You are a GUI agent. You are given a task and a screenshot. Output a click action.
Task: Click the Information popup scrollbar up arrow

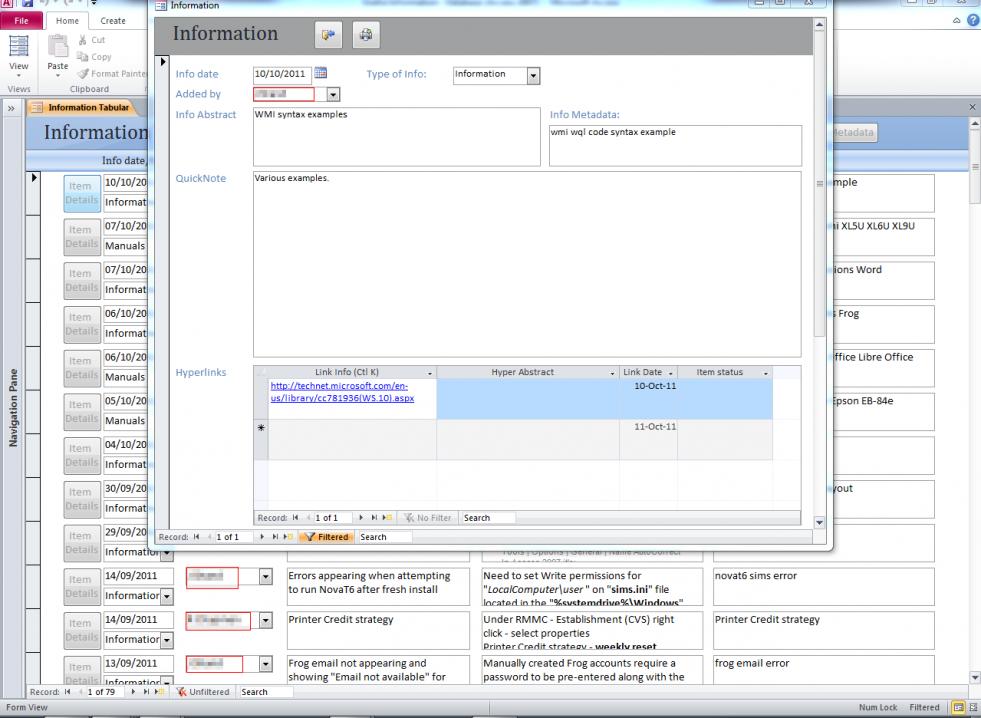pos(819,24)
